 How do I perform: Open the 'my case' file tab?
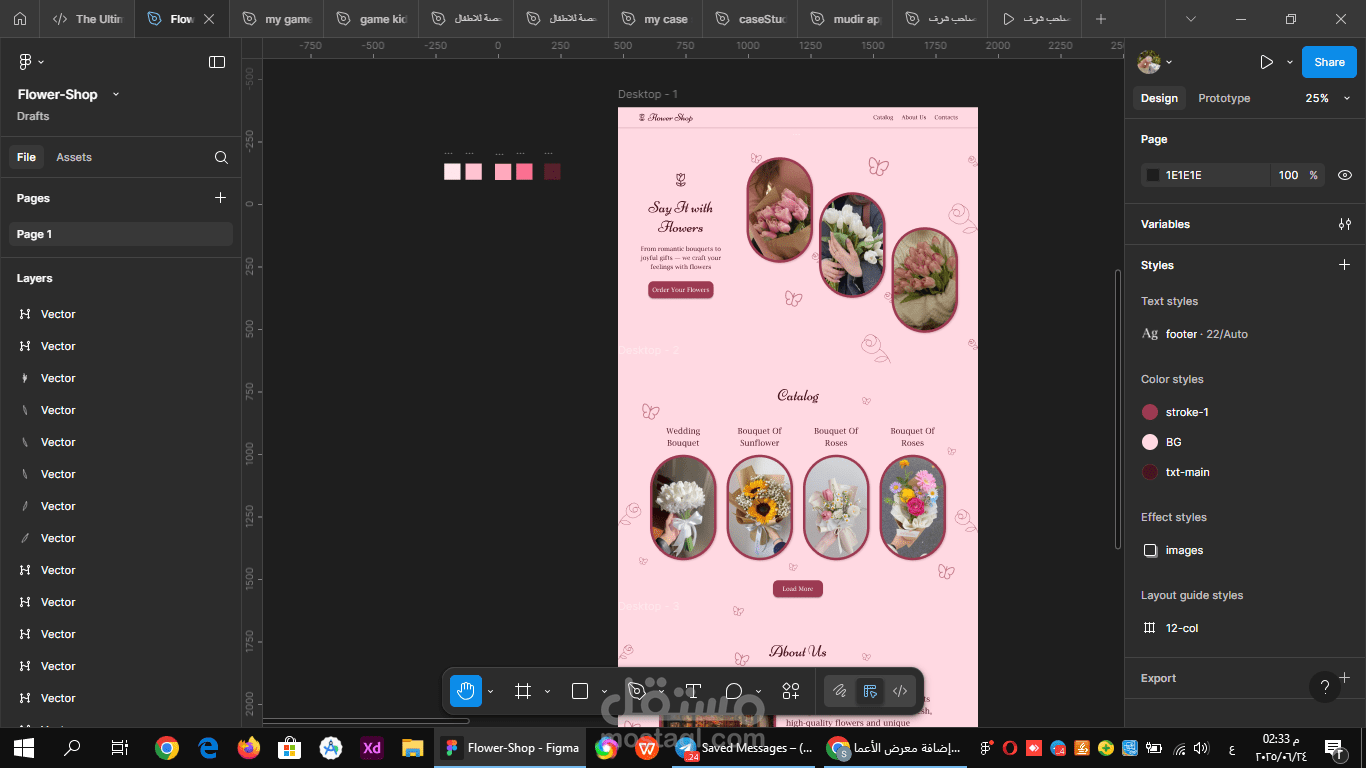coord(654,19)
